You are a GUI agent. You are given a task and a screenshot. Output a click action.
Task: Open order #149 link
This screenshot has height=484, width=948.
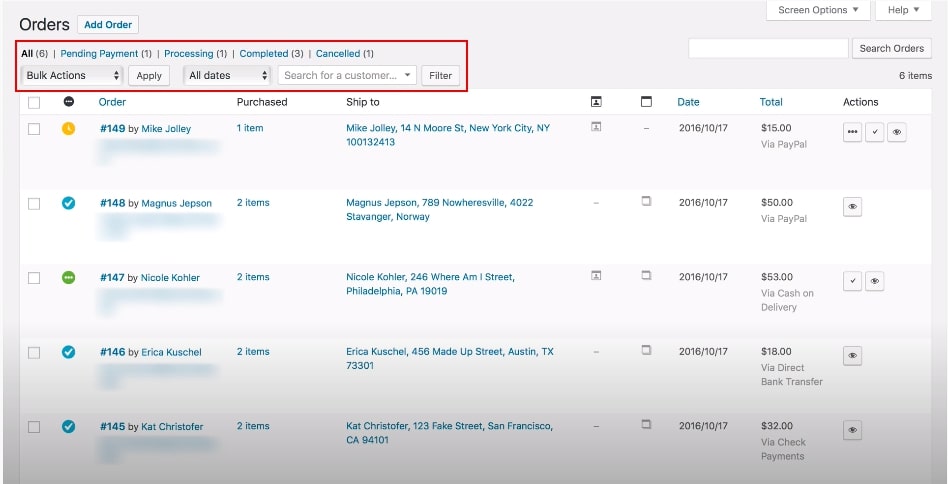[112, 129]
